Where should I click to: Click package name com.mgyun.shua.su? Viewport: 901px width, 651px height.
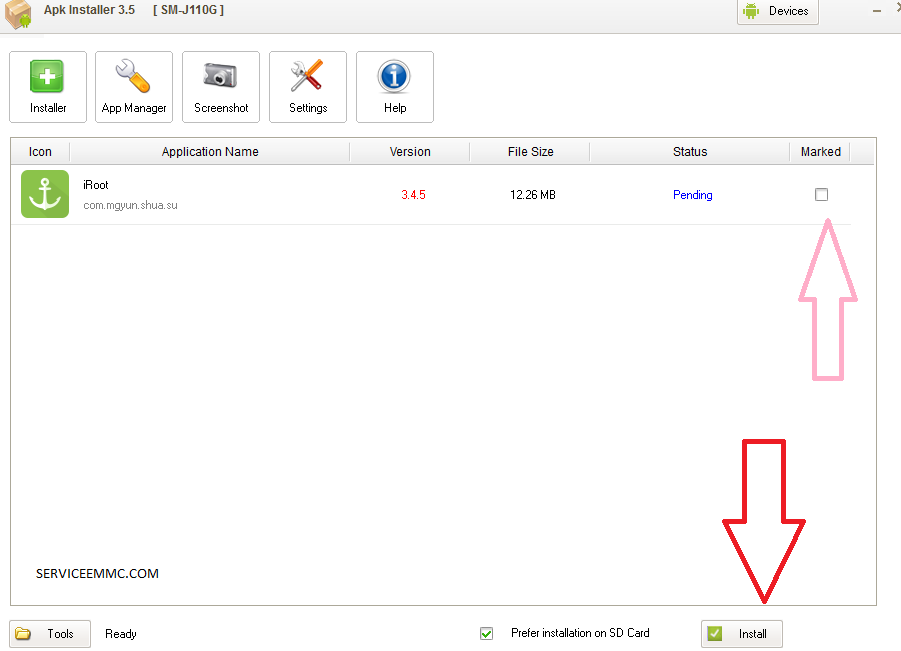[x=130, y=205]
